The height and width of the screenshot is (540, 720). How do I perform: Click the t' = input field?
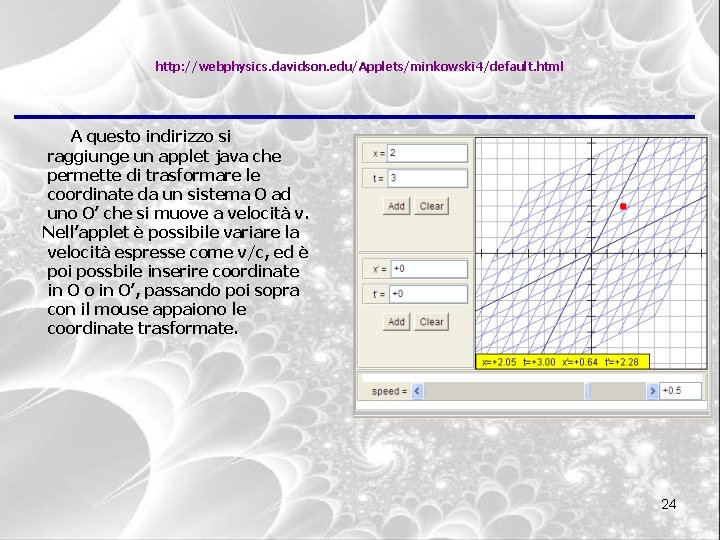[x=428, y=294]
